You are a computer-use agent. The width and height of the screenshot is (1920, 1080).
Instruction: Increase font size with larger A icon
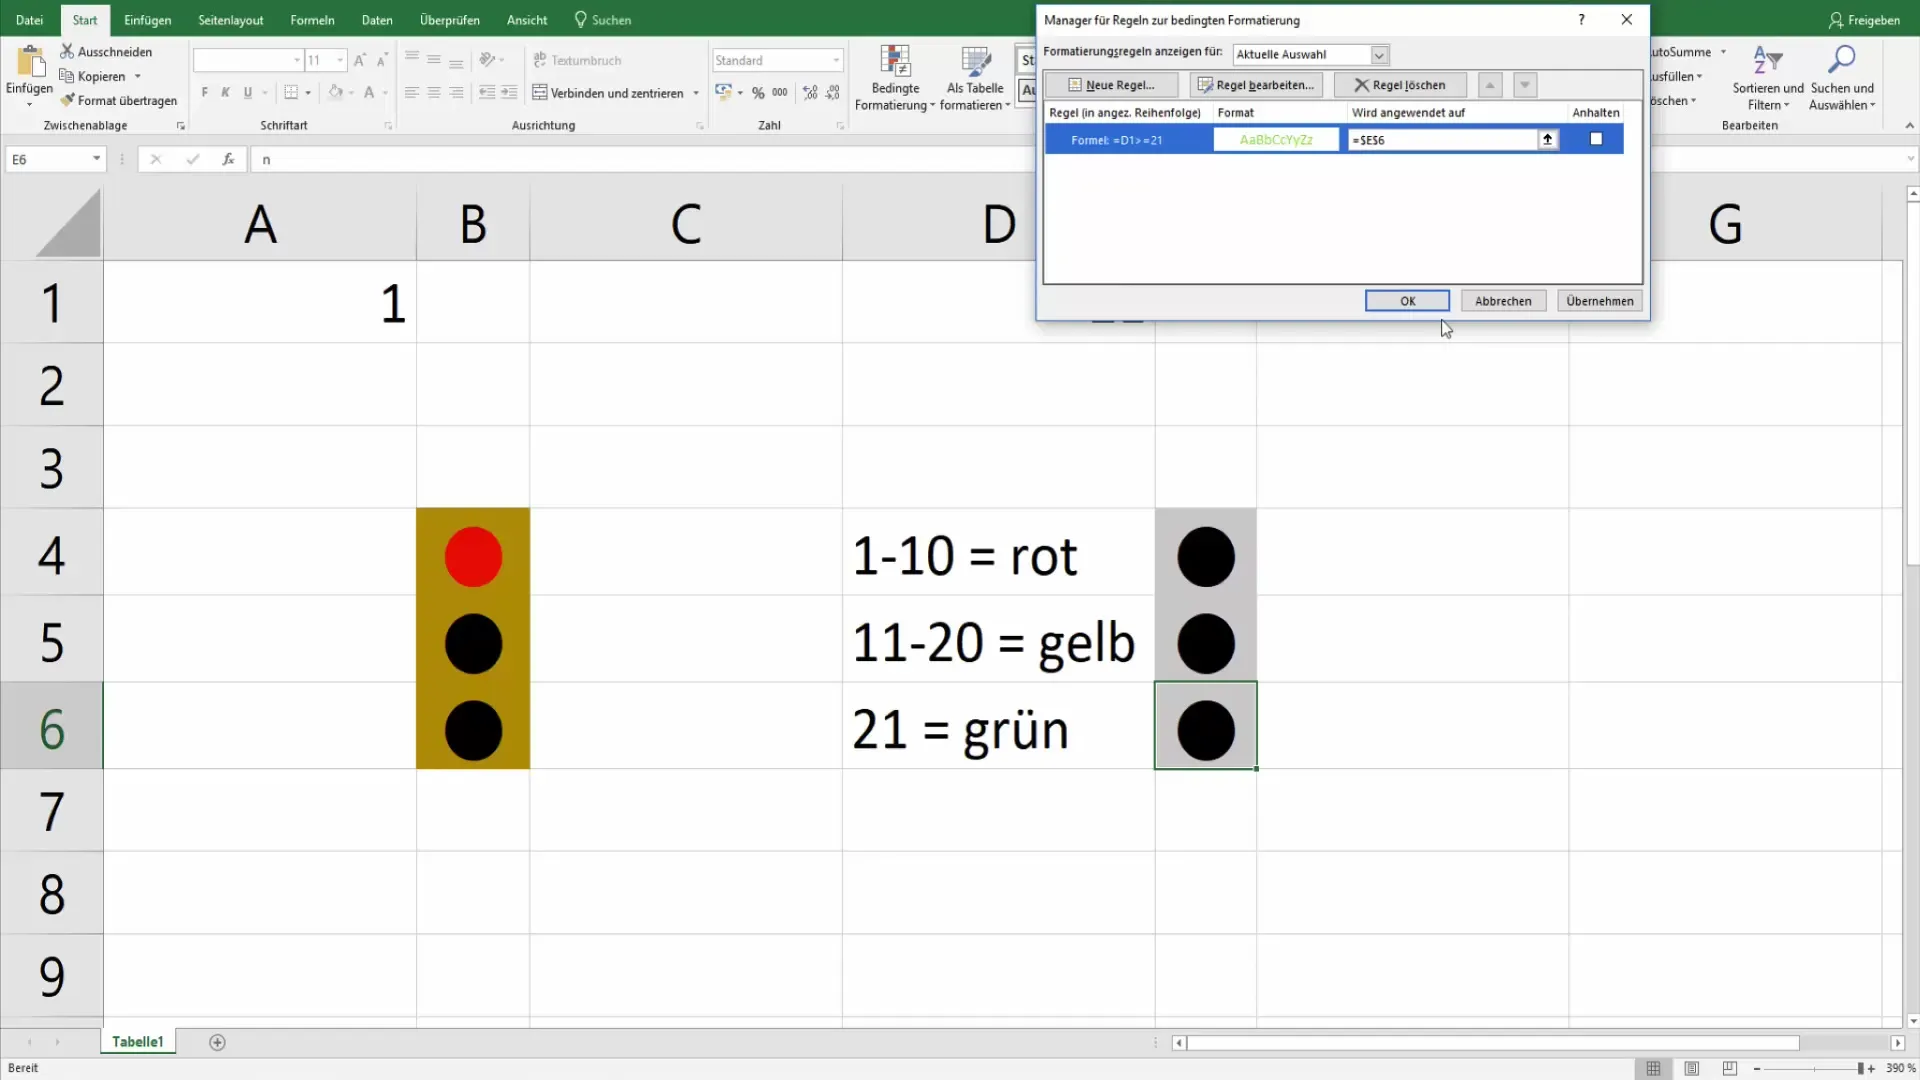pos(360,60)
